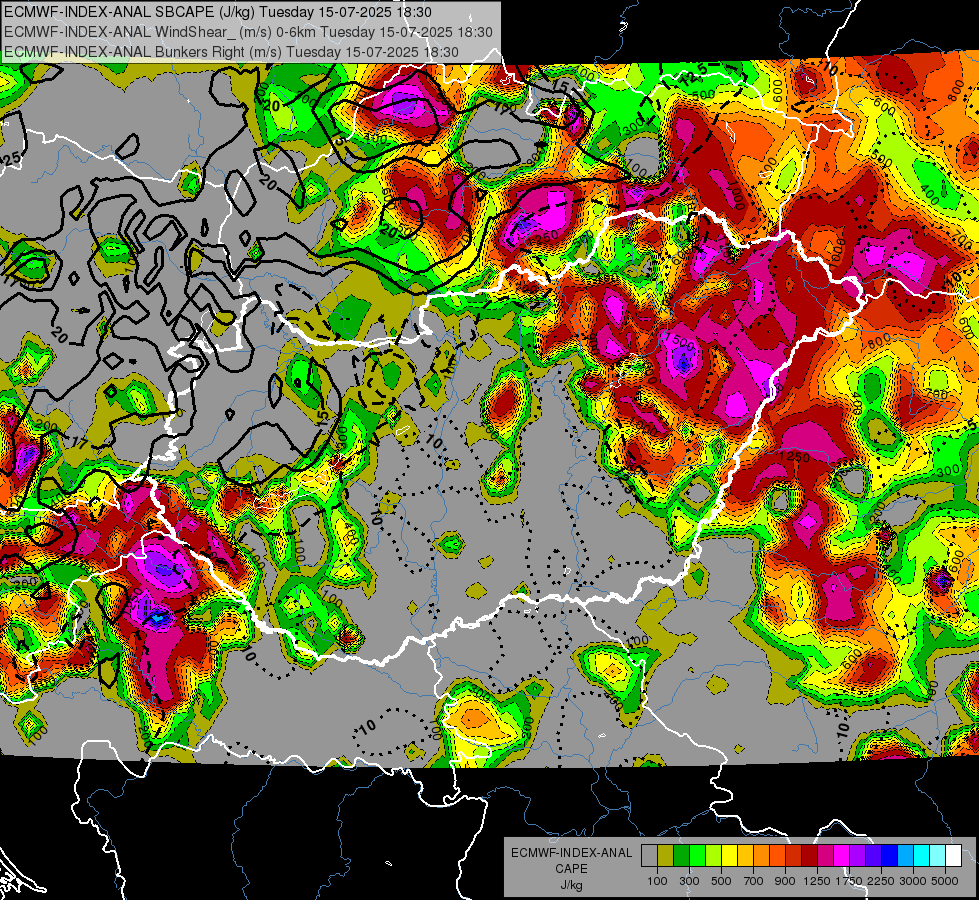Click the pure blue swatch in the CAPE legend

(890, 855)
